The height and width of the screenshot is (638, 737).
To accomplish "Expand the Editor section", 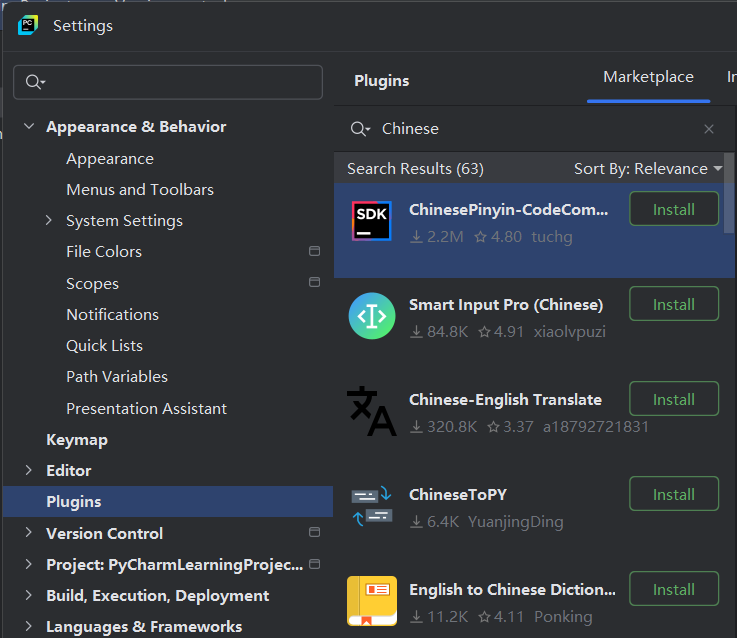I will coord(29,470).
